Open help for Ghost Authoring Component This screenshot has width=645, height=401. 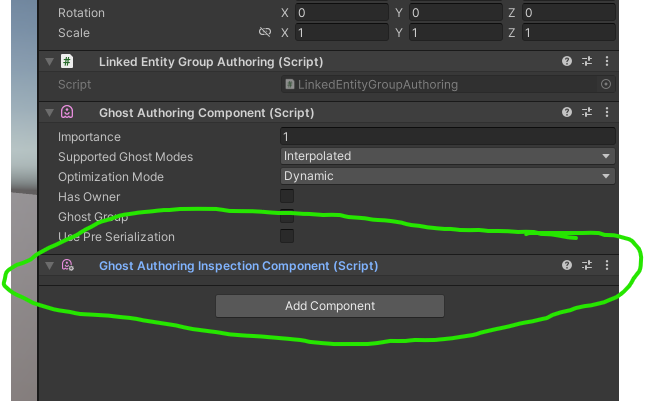click(x=567, y=113)
